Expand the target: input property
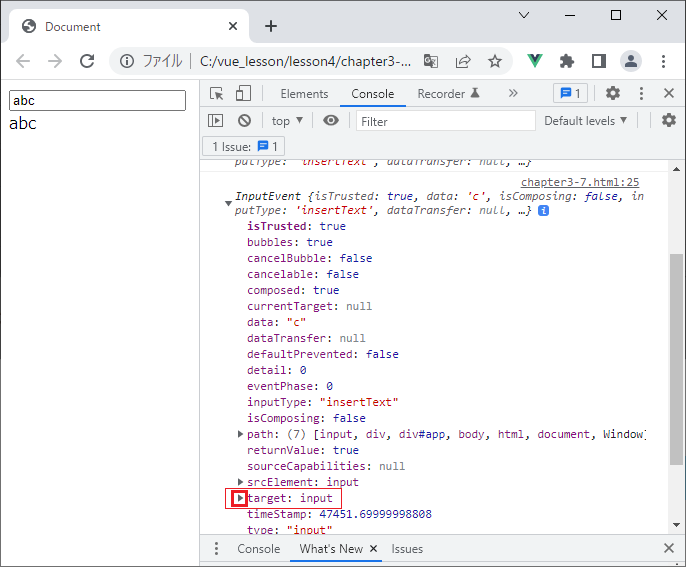 tap(240, 498)
